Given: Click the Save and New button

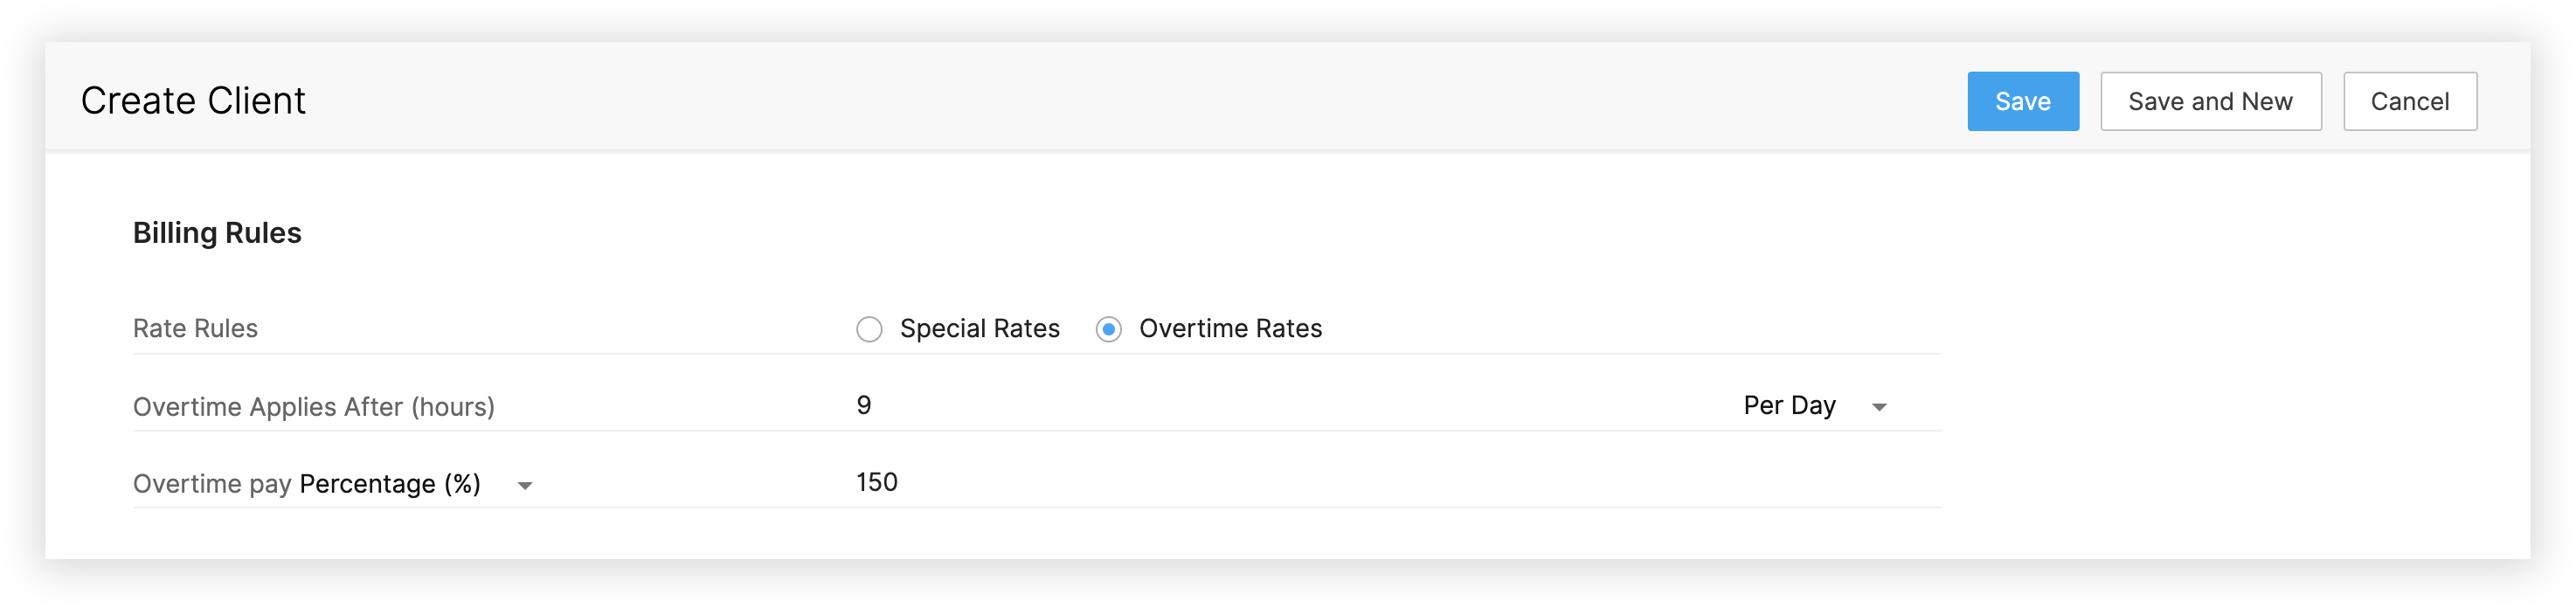Looking at the screenshot, I should point(2210,101).
